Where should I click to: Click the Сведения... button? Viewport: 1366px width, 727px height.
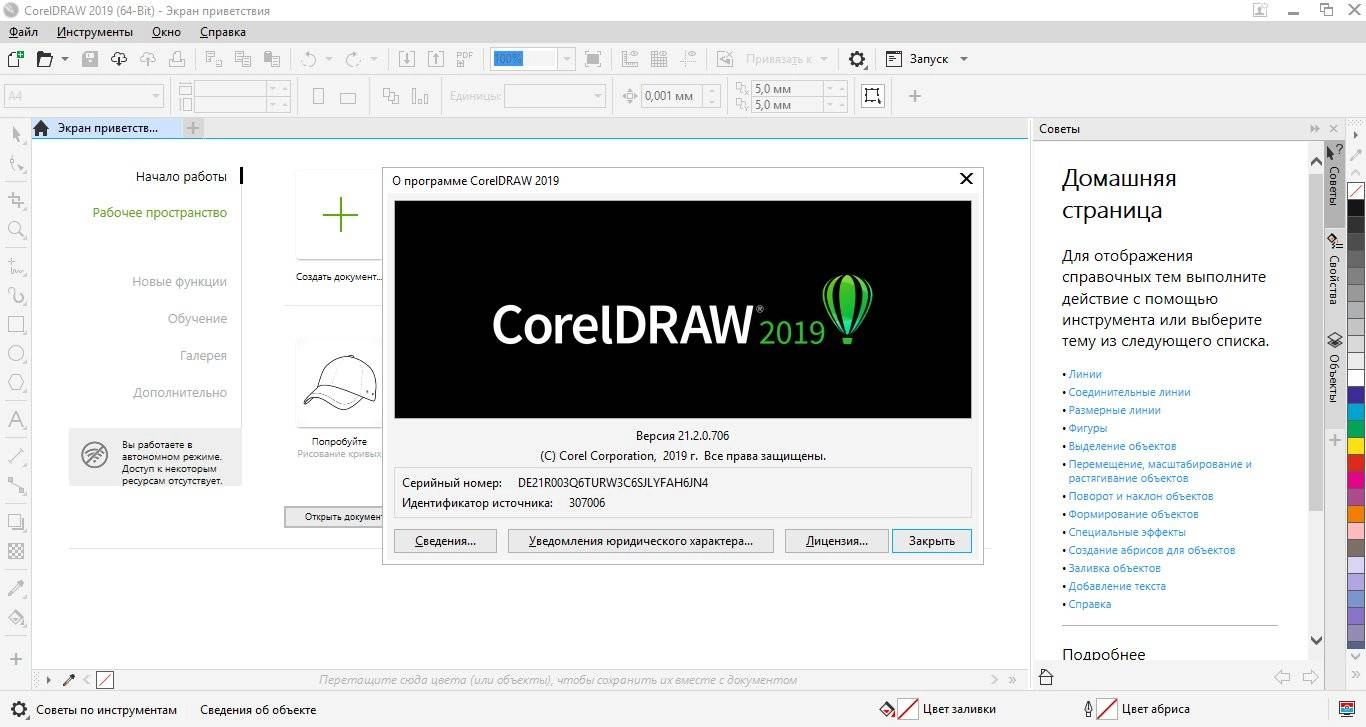[445, 541]
